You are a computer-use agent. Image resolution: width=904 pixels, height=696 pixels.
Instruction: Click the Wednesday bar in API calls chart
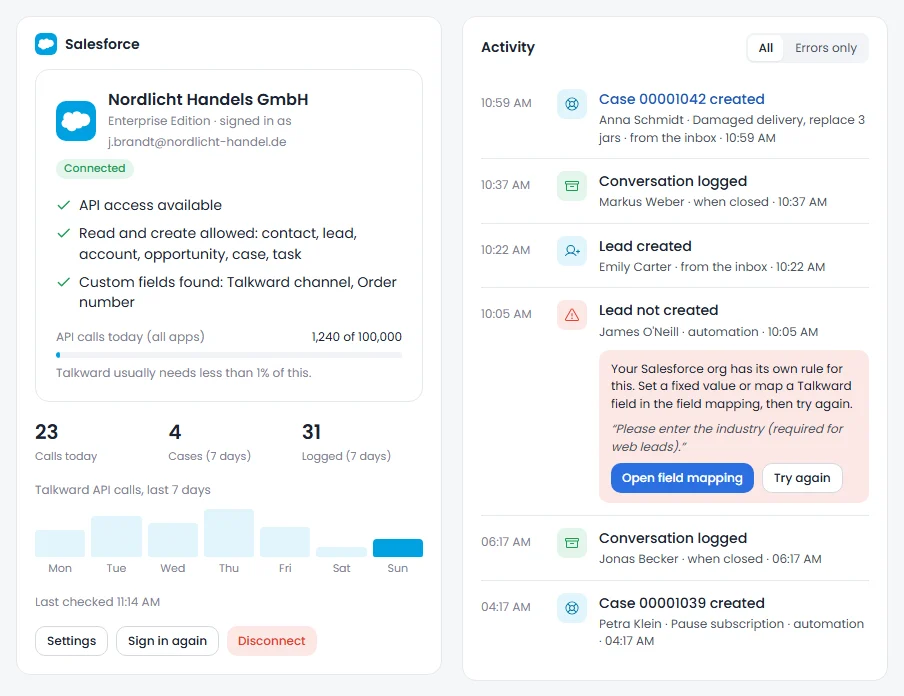(x=173, y=540)
